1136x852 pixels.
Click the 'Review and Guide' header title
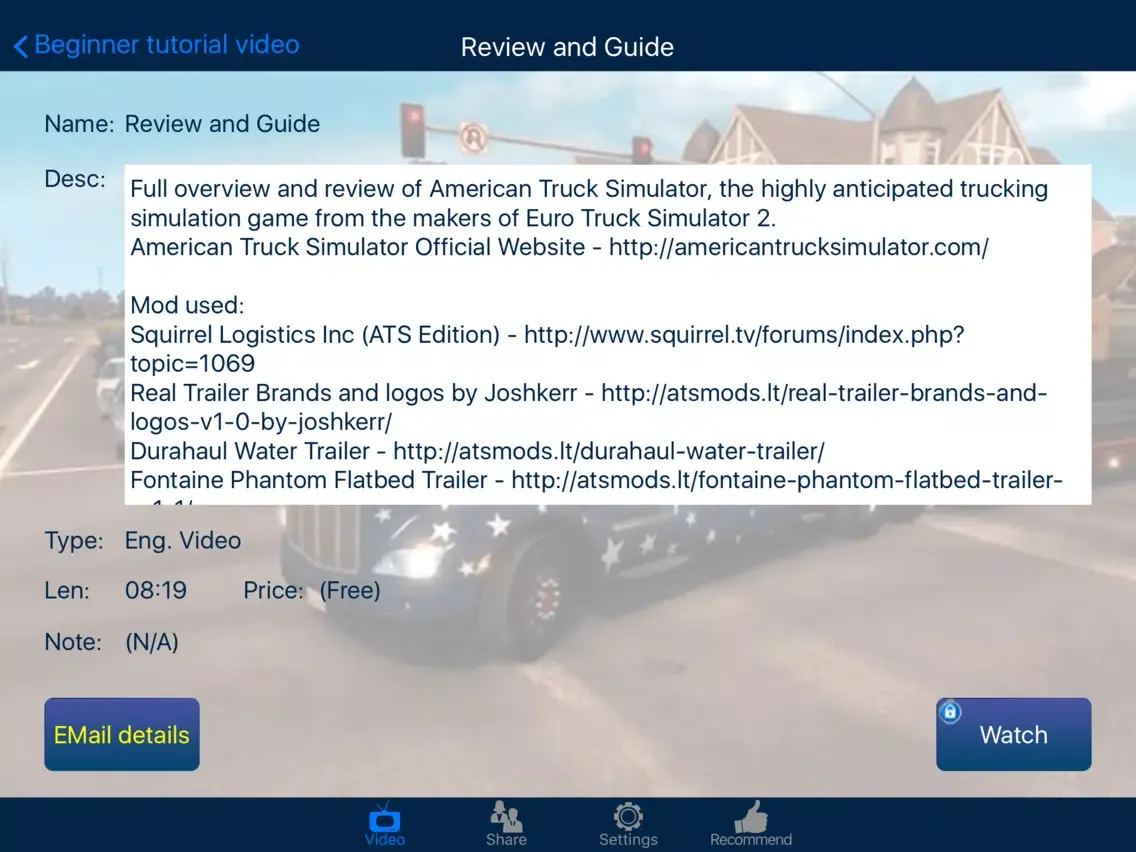[567, 47]
